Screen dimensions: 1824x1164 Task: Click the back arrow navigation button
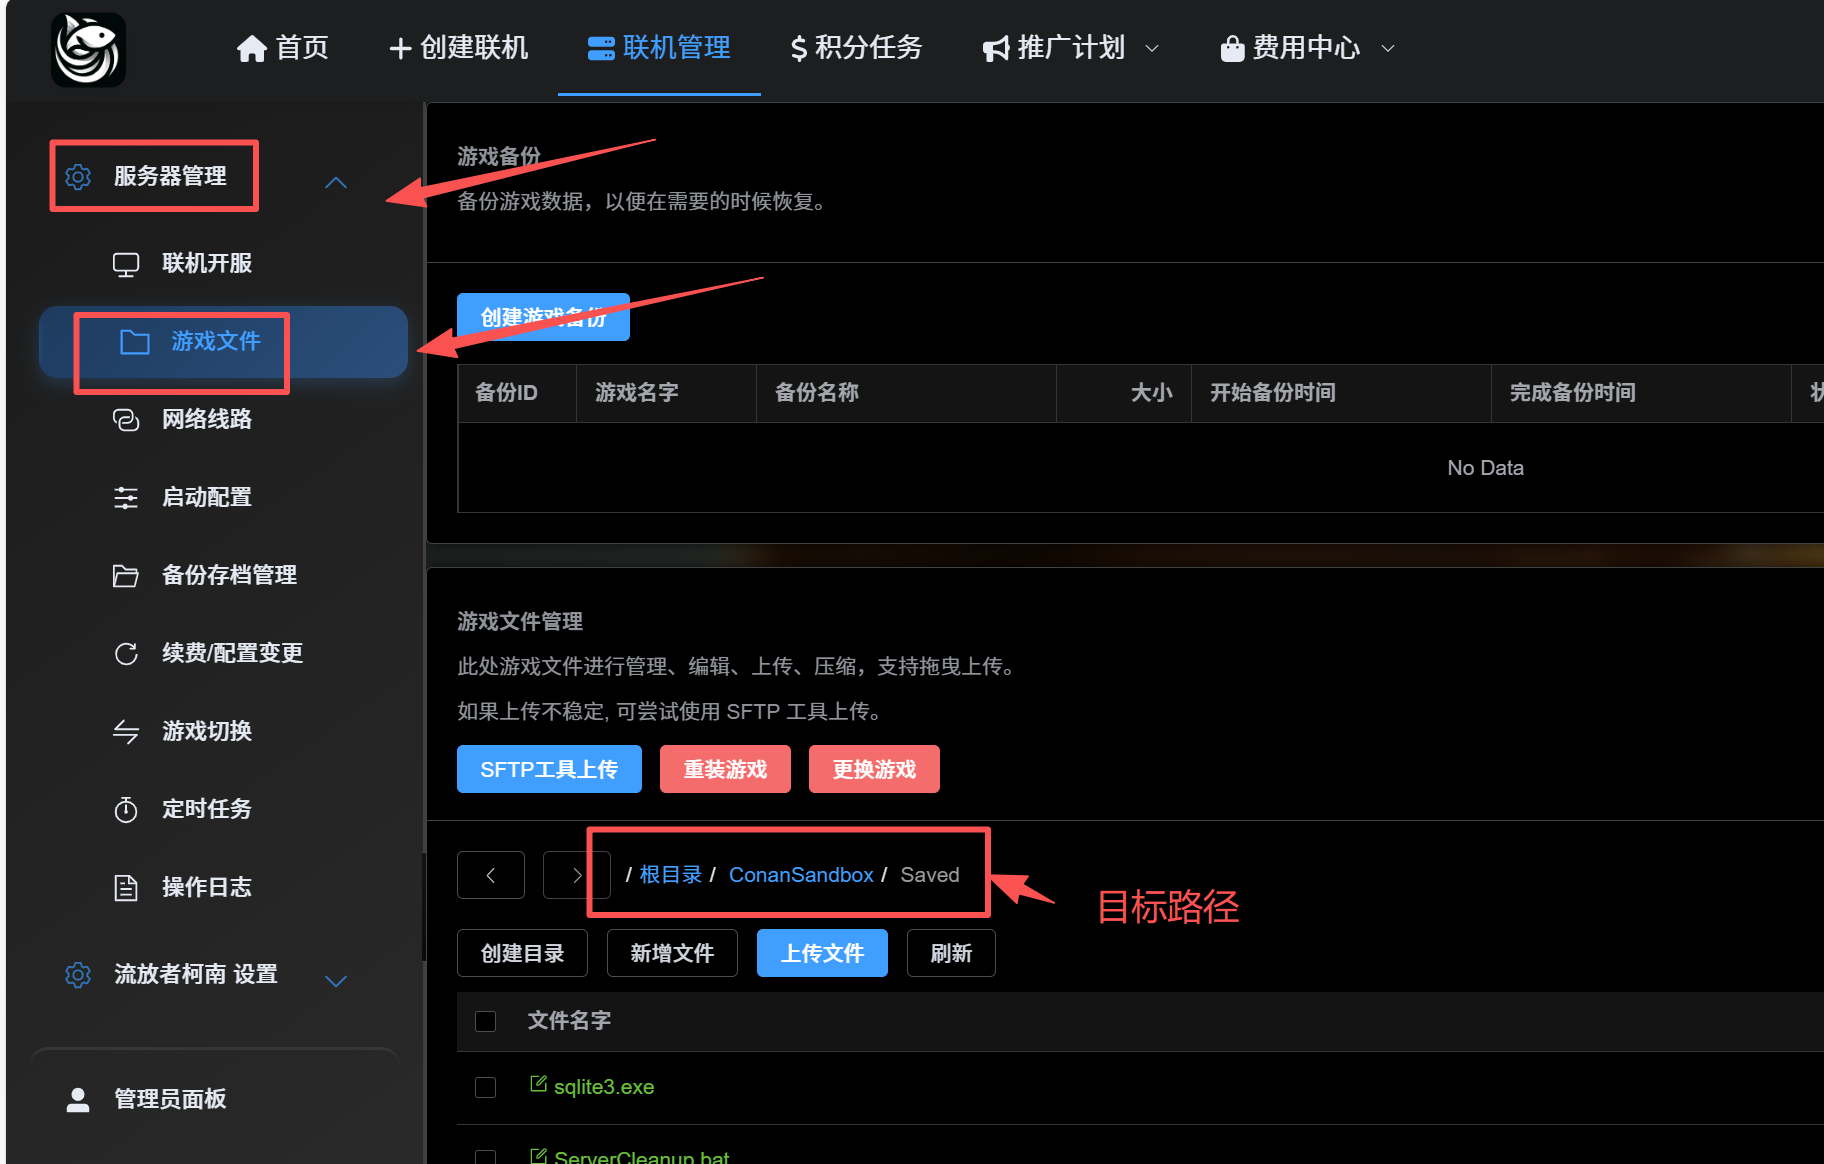point(491,875)
